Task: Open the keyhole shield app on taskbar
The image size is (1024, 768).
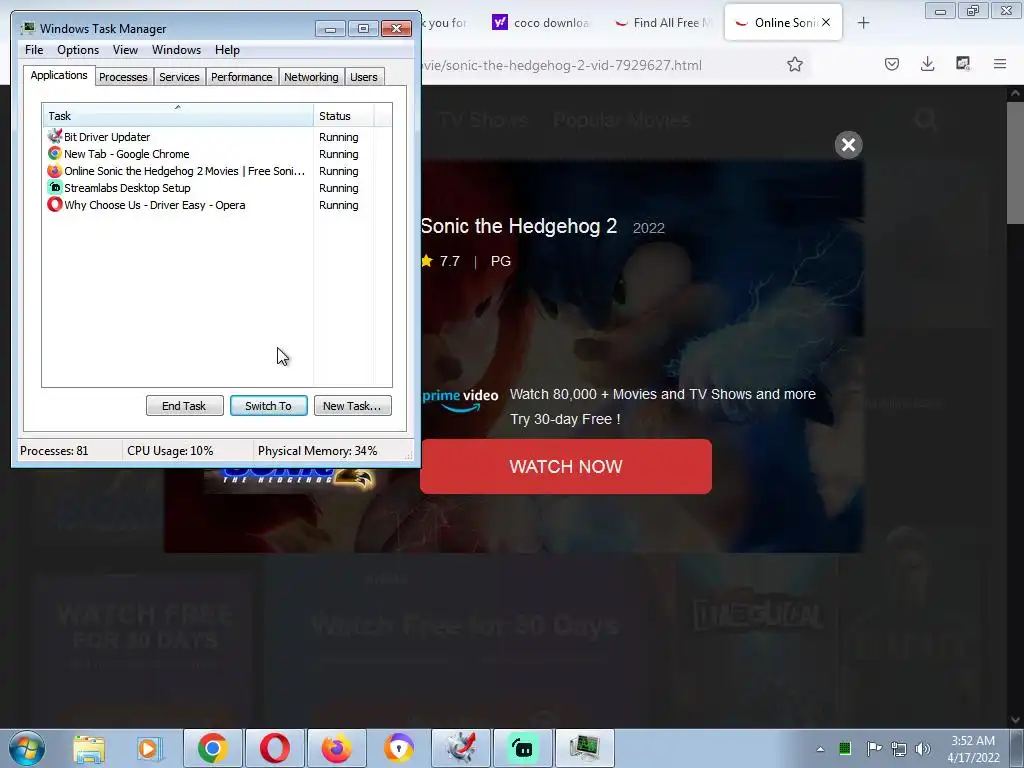Action: pos(398,748)
